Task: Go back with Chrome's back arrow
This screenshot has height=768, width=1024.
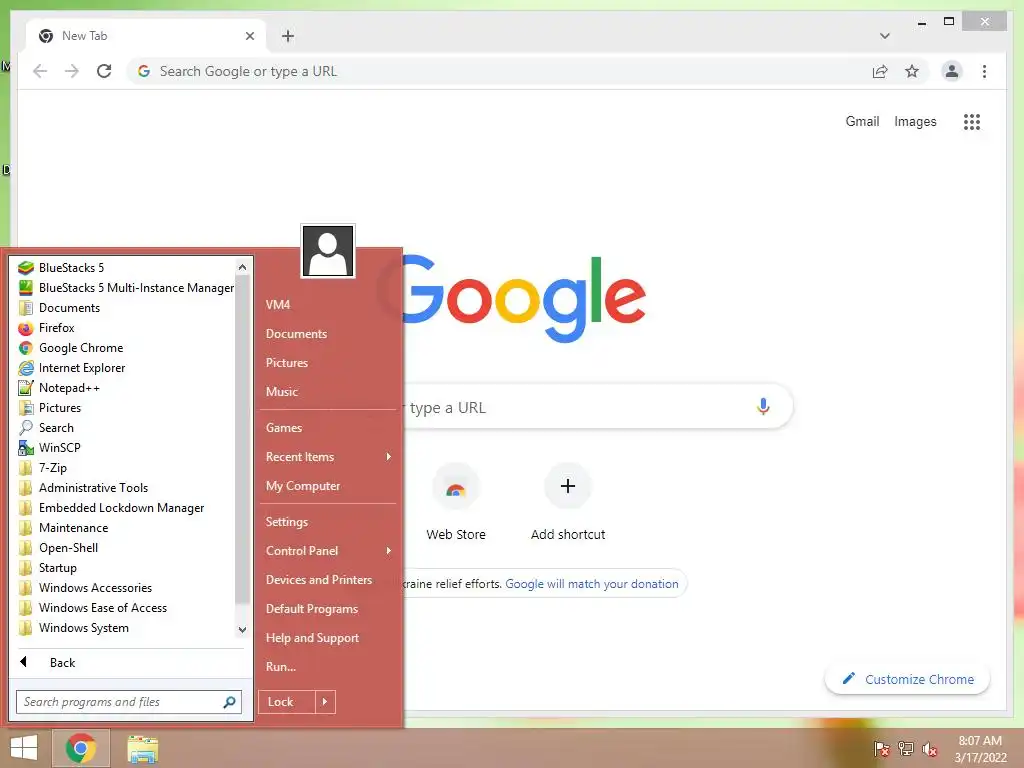Action: click(40, 71)
